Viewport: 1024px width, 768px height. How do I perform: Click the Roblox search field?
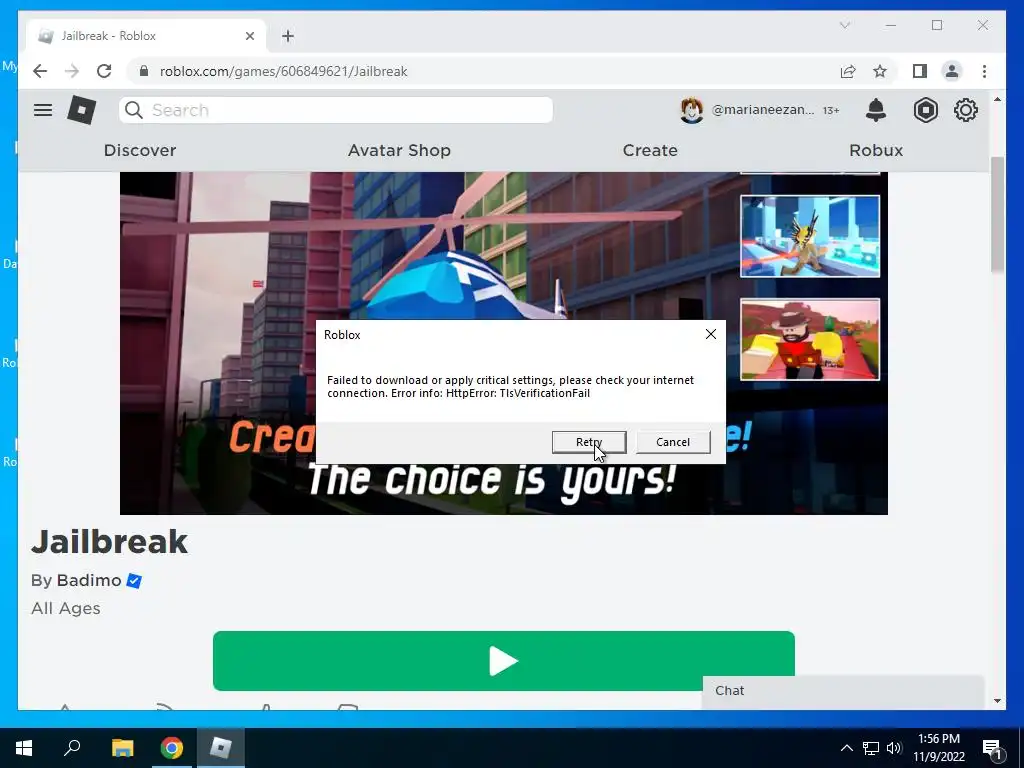coord(336,110)
